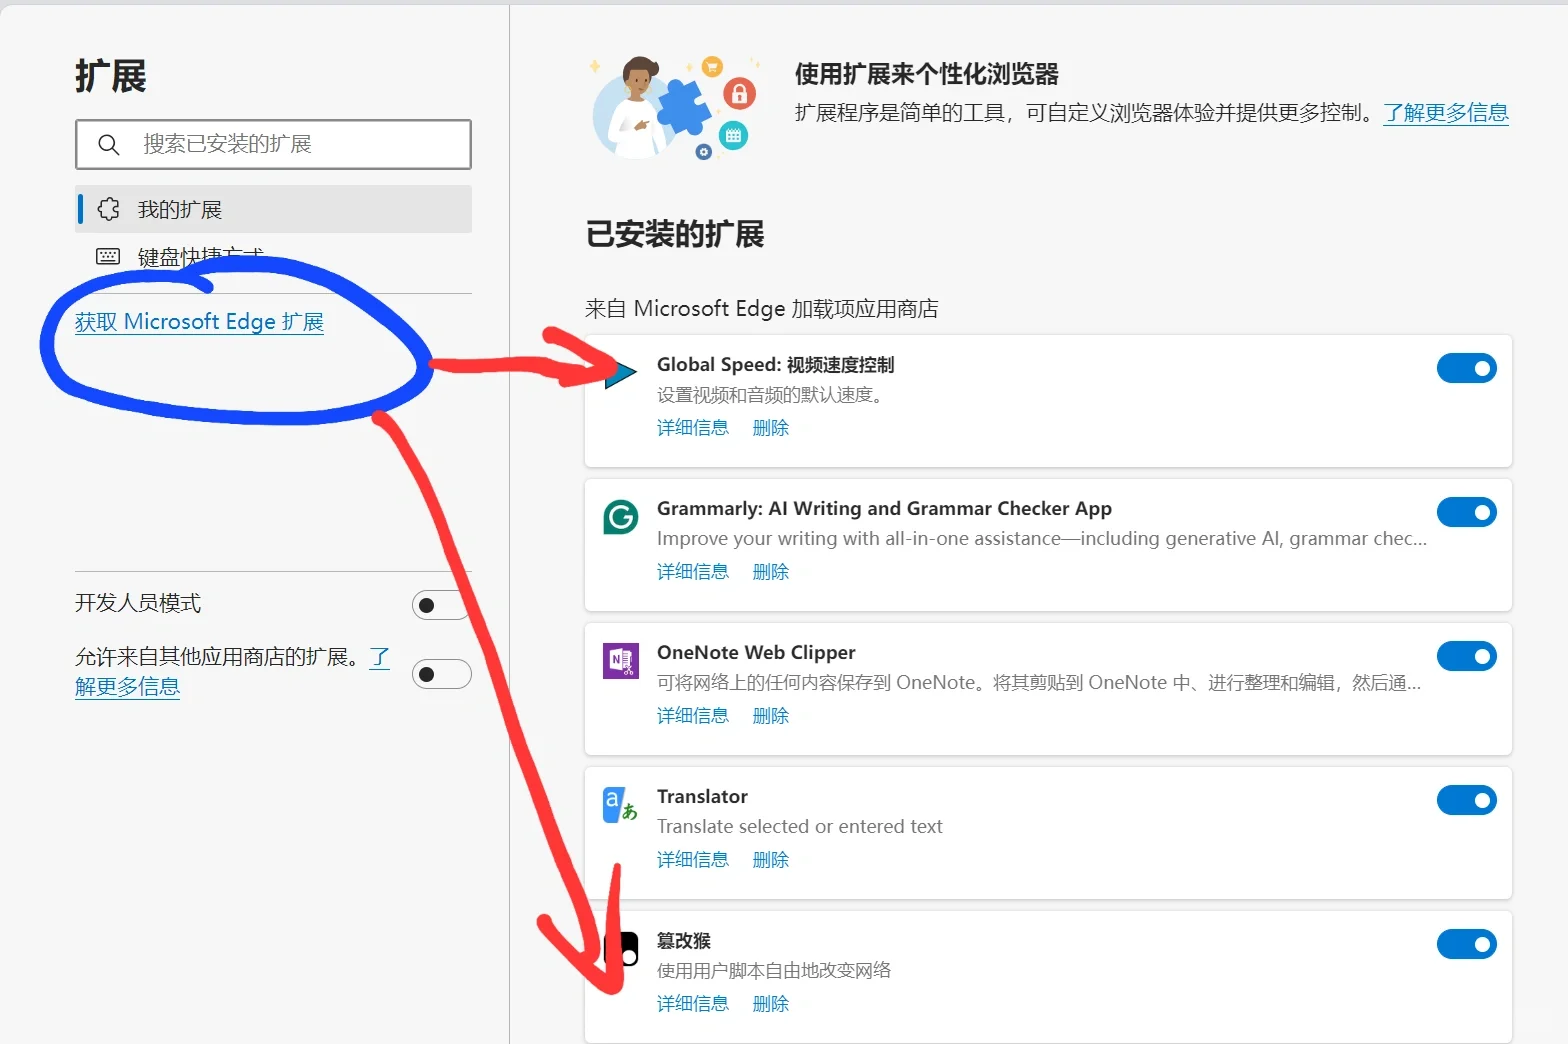The width and height of the screenshot is (1568, 1044).
Task: Open 获取 Microsoft Edge 扩展 link
Action: (x=199, y=322)
